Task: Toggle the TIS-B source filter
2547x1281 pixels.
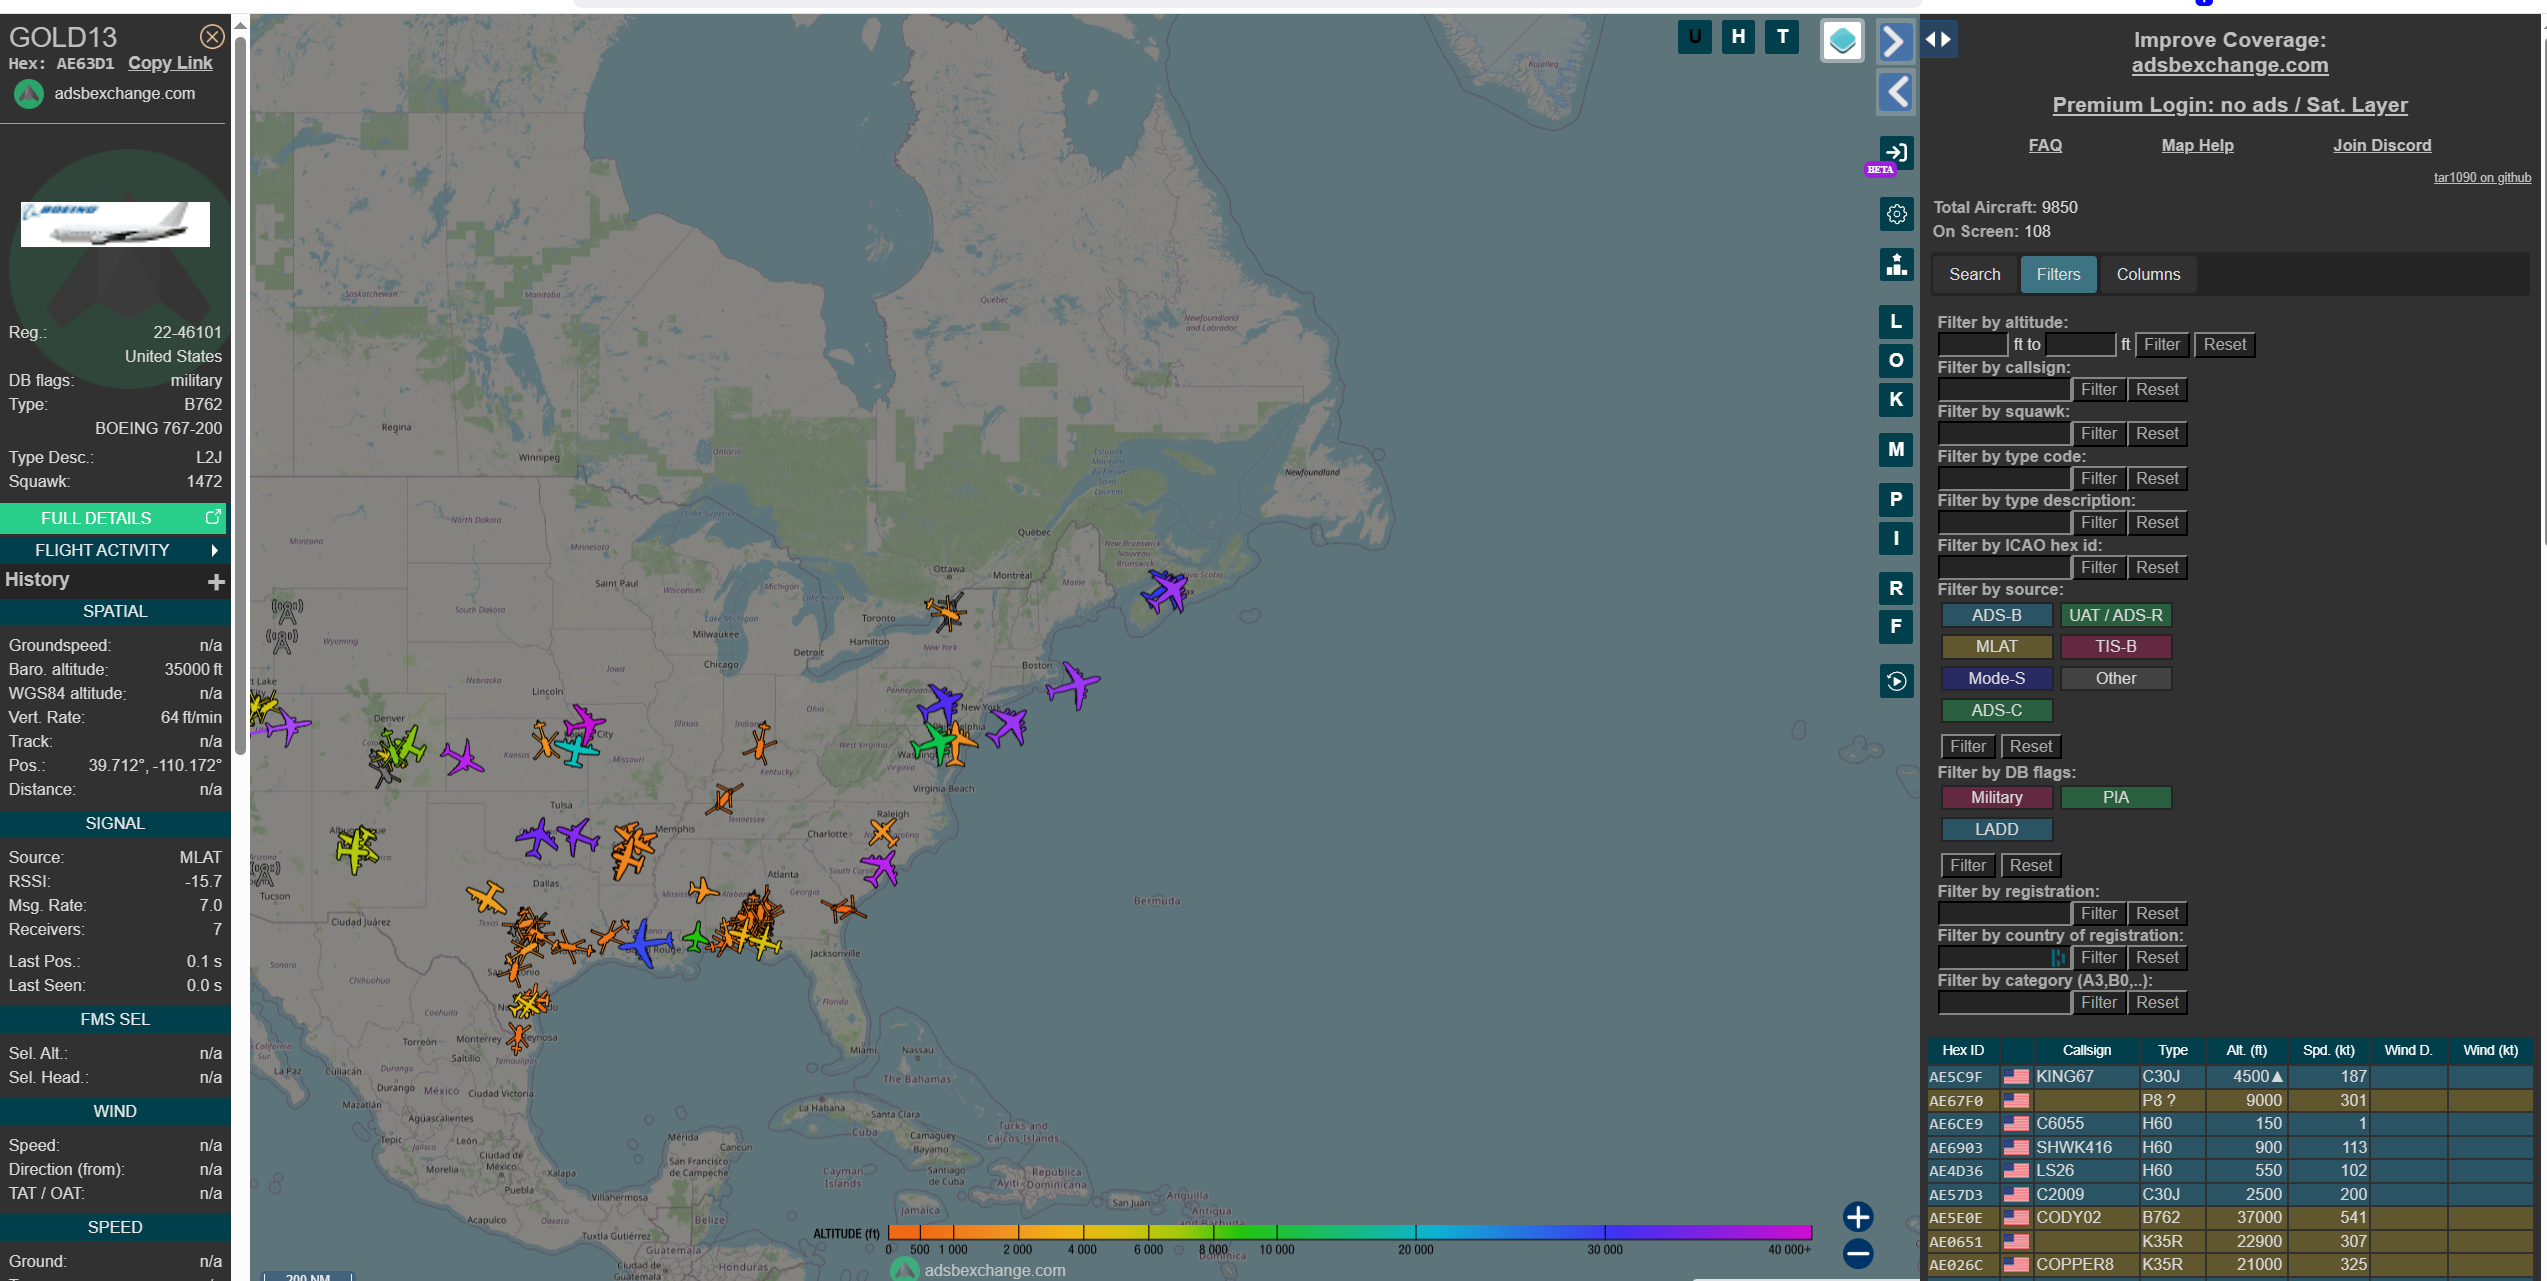Action: 2115,647
